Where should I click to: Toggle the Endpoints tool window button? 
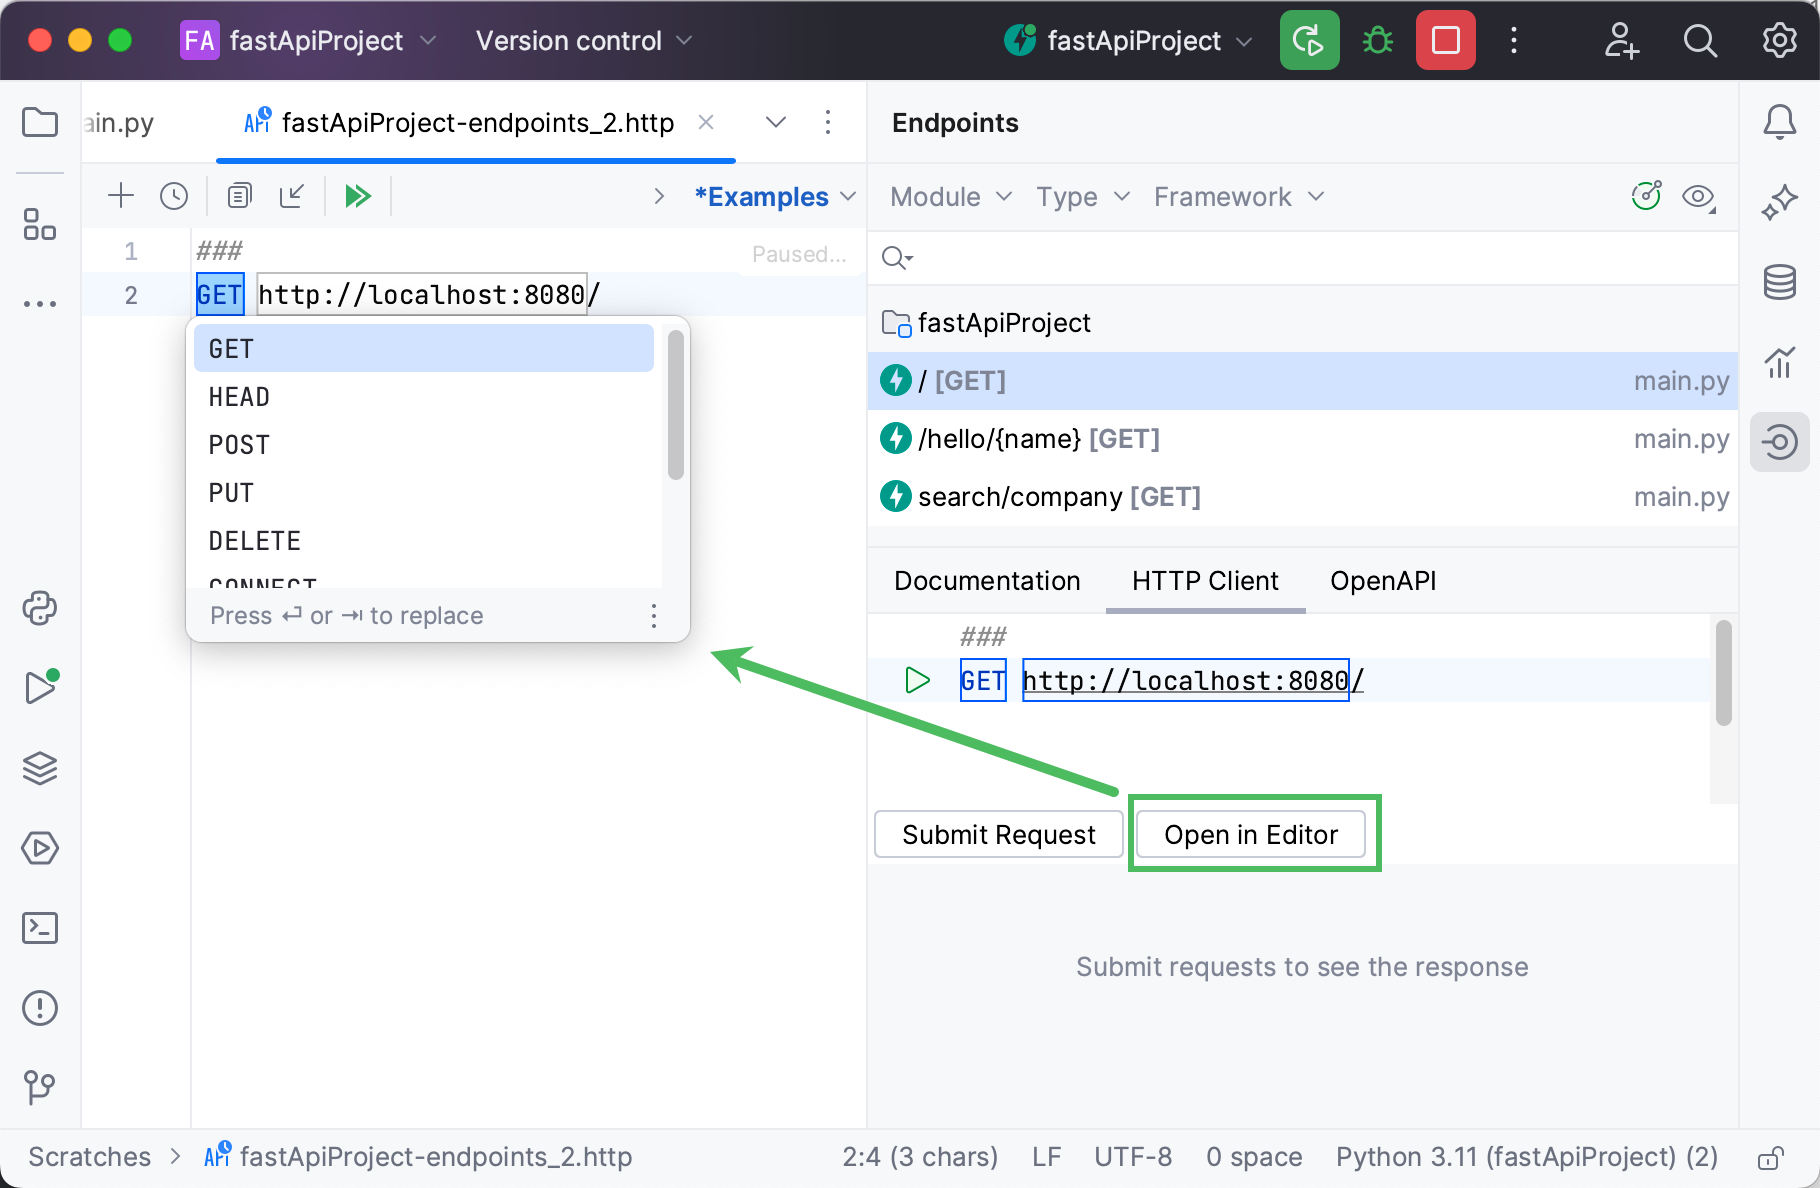[x=1780, y=442]
